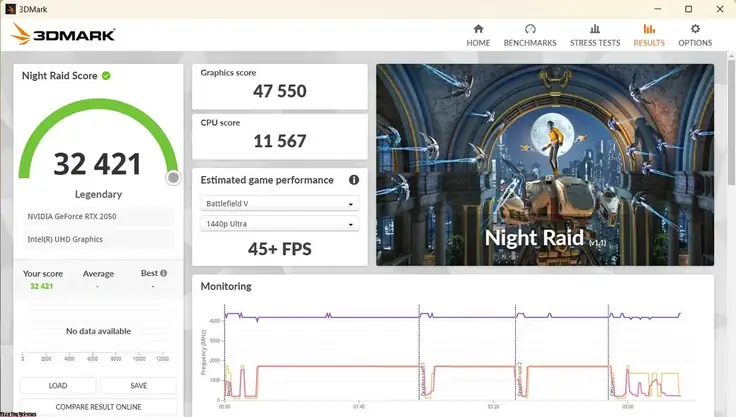
Task: Open the Stress Tests chart icon
Action: 595,29
